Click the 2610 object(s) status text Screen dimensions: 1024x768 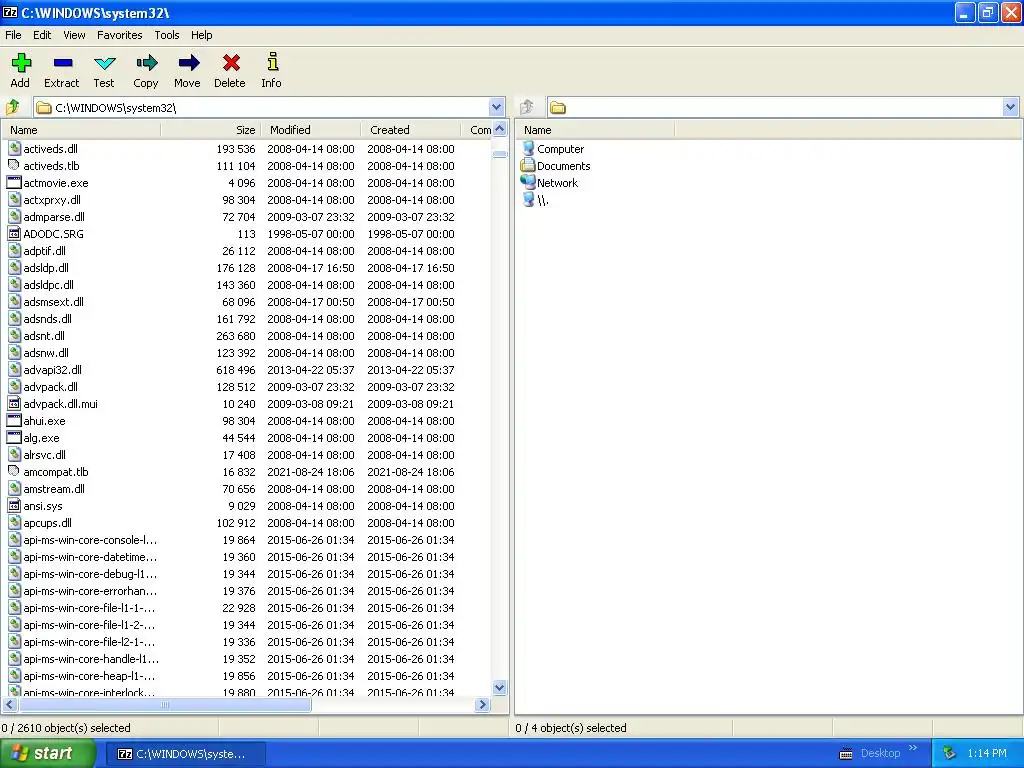pos(66,728)
